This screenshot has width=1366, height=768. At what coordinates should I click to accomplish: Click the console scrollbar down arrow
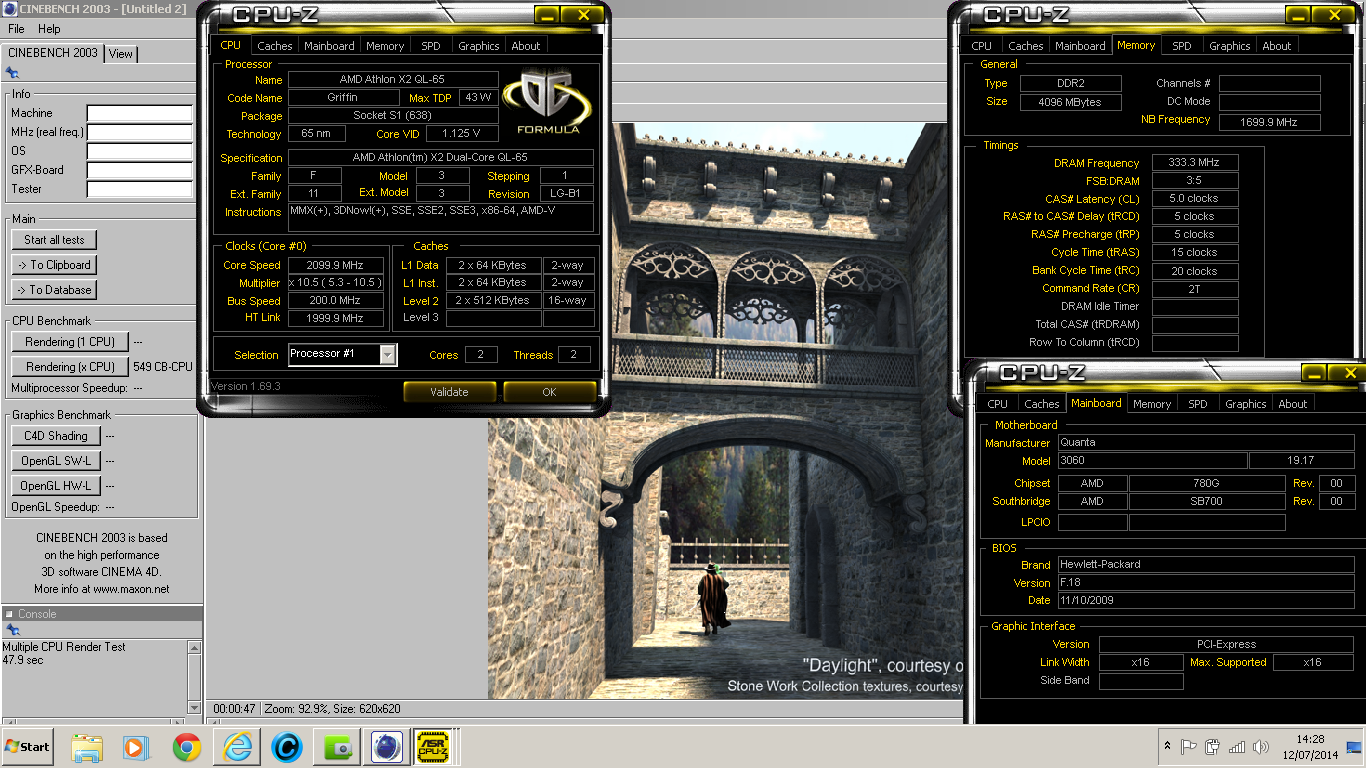pyautogui.click(x=195, y=707)
